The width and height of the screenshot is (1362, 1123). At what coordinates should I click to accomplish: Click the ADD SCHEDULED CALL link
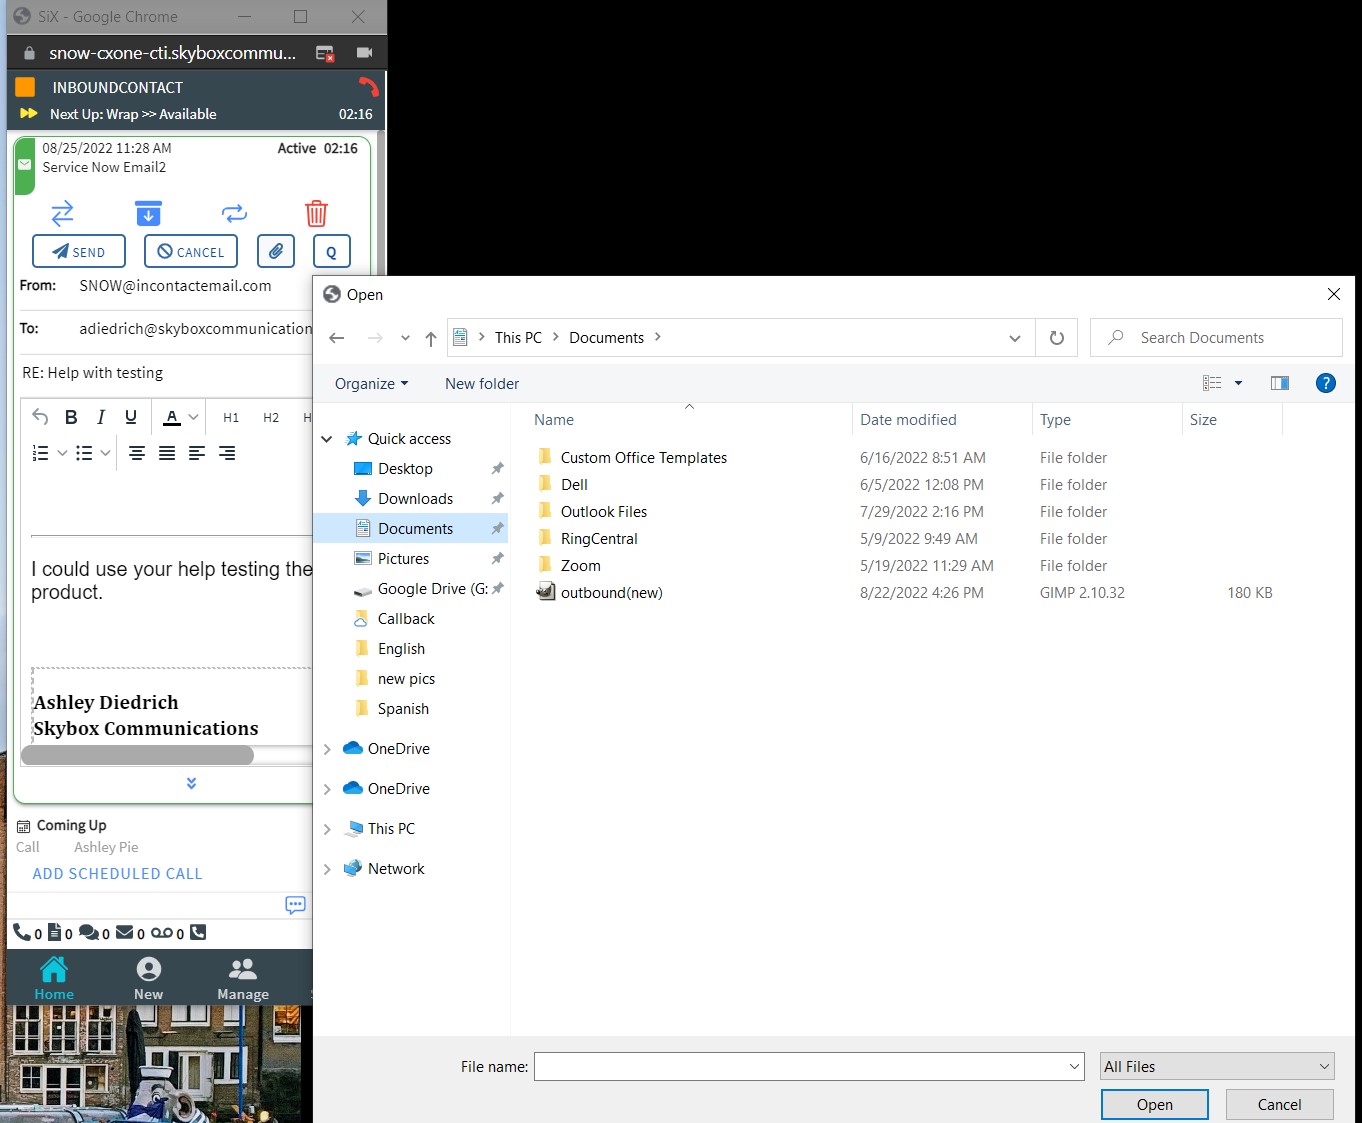tap(117, 874)
